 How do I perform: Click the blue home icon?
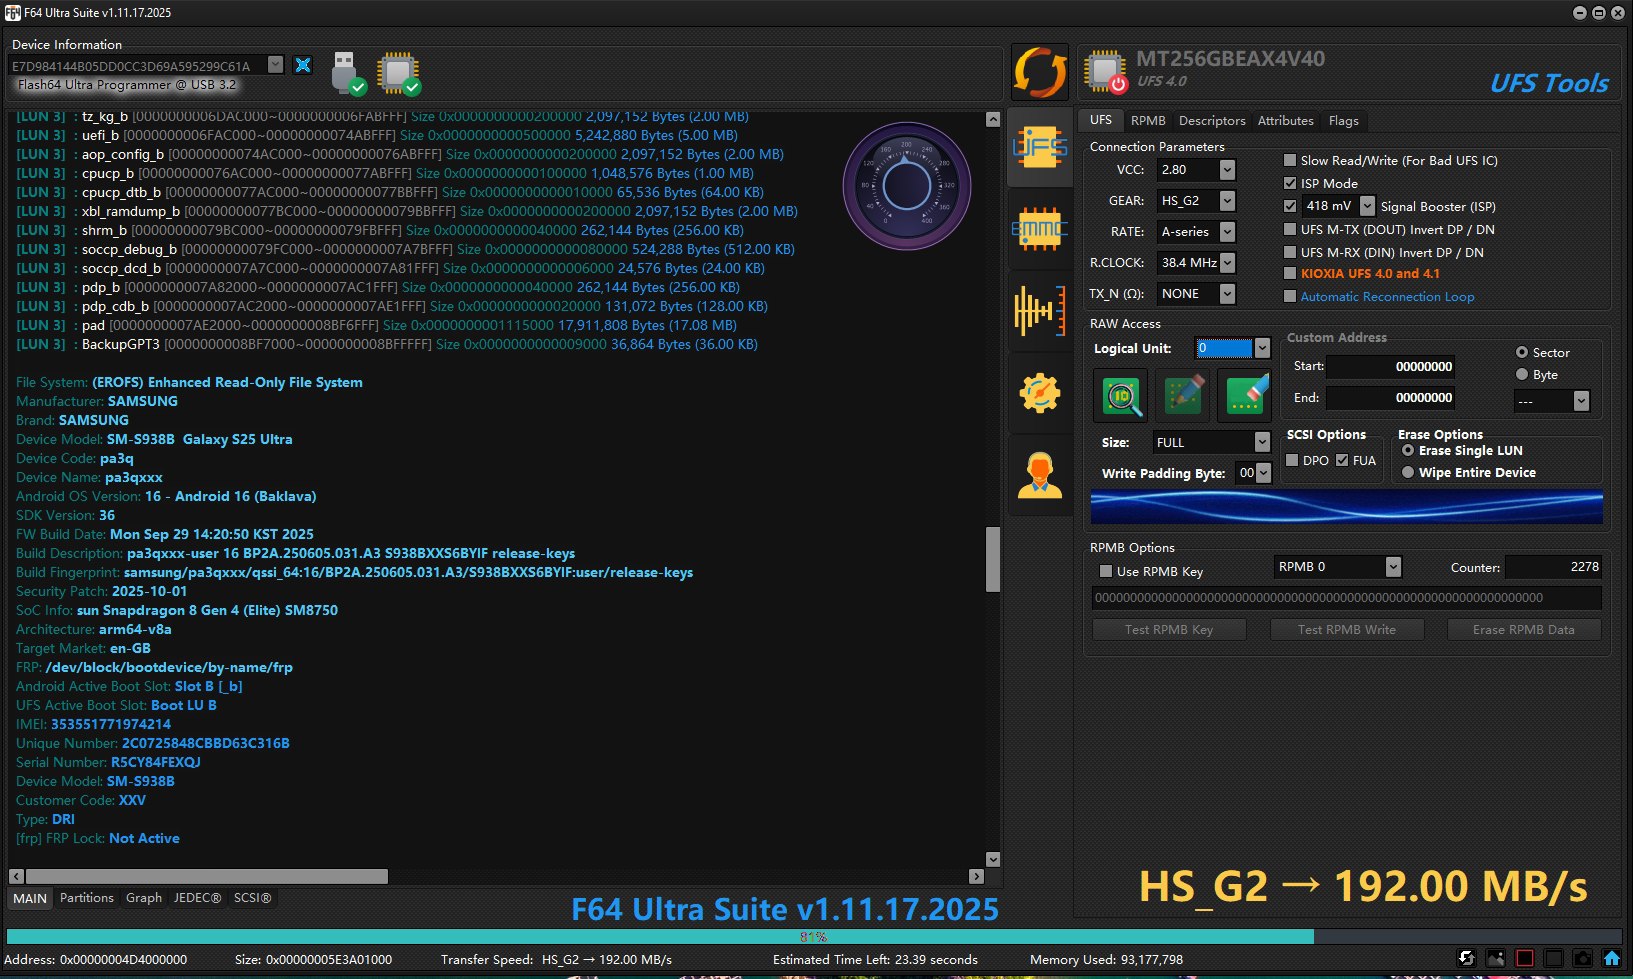1611,958
